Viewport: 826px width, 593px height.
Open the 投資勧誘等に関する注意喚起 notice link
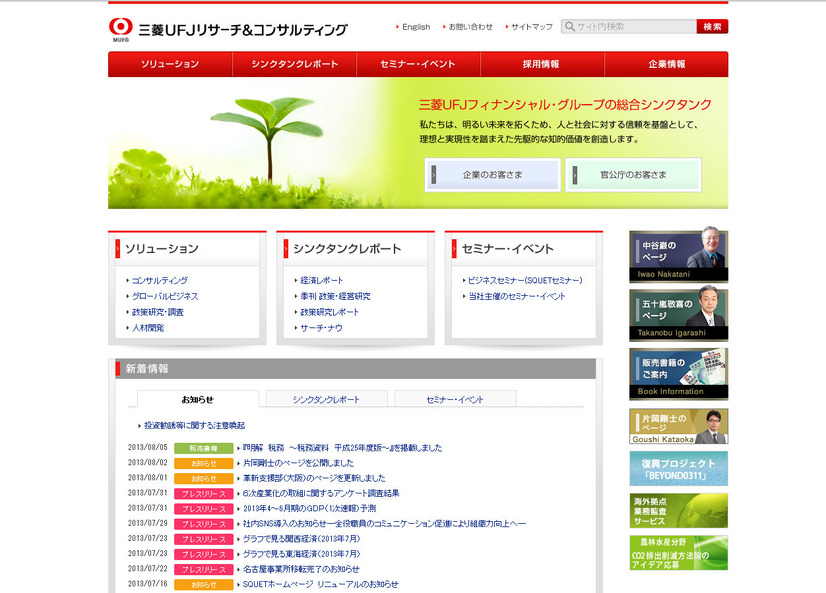point(194,426)
